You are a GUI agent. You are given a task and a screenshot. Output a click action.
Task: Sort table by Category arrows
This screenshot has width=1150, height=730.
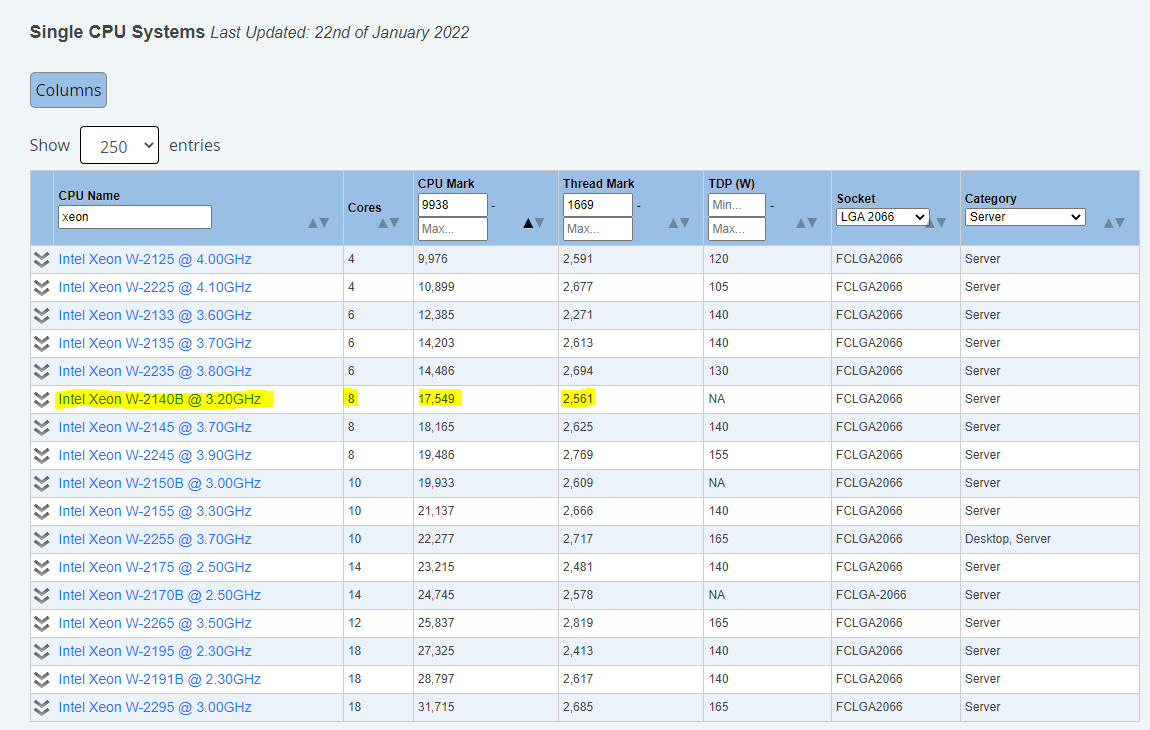(1114, 223)
